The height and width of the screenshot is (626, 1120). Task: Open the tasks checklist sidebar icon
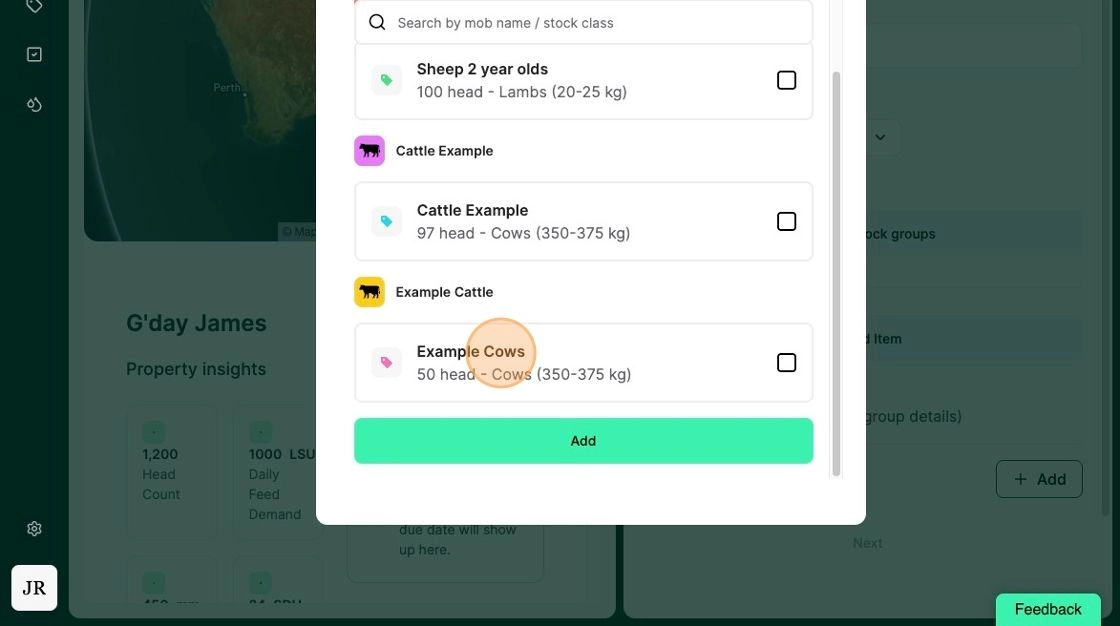pyautogui.click(x=34, y=54)
